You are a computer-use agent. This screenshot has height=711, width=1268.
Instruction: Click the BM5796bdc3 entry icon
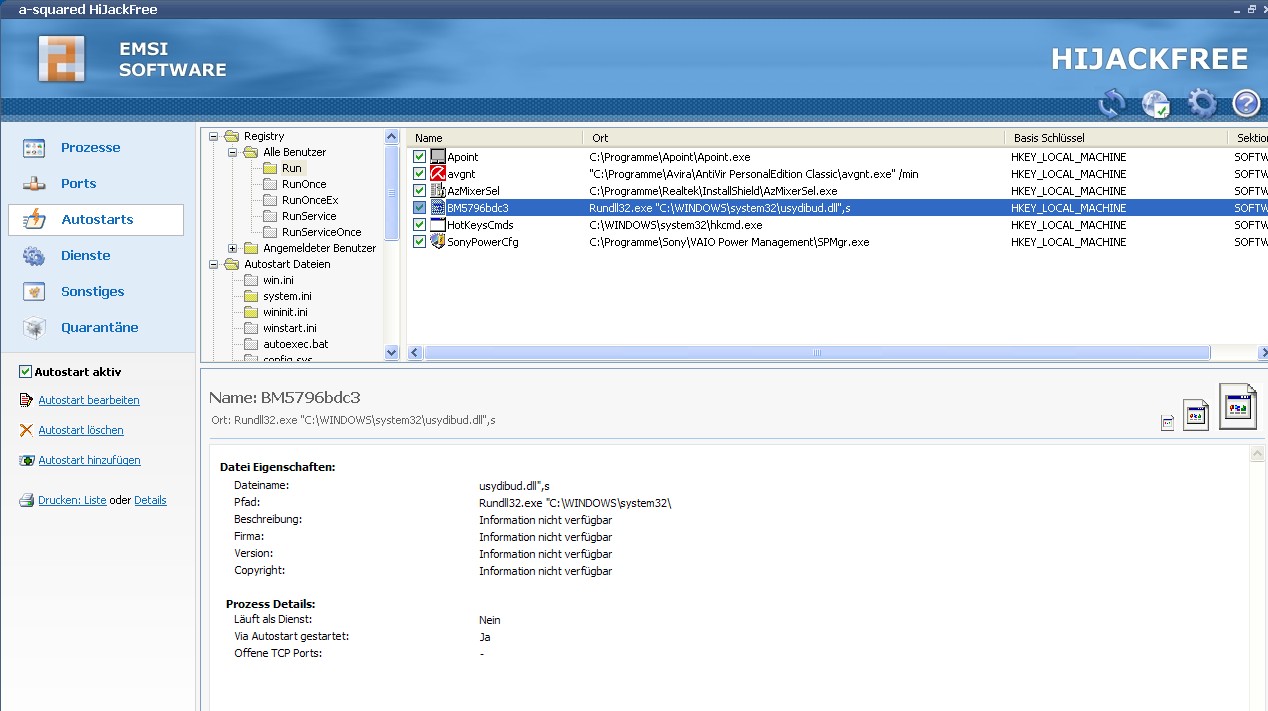[438, 208]
